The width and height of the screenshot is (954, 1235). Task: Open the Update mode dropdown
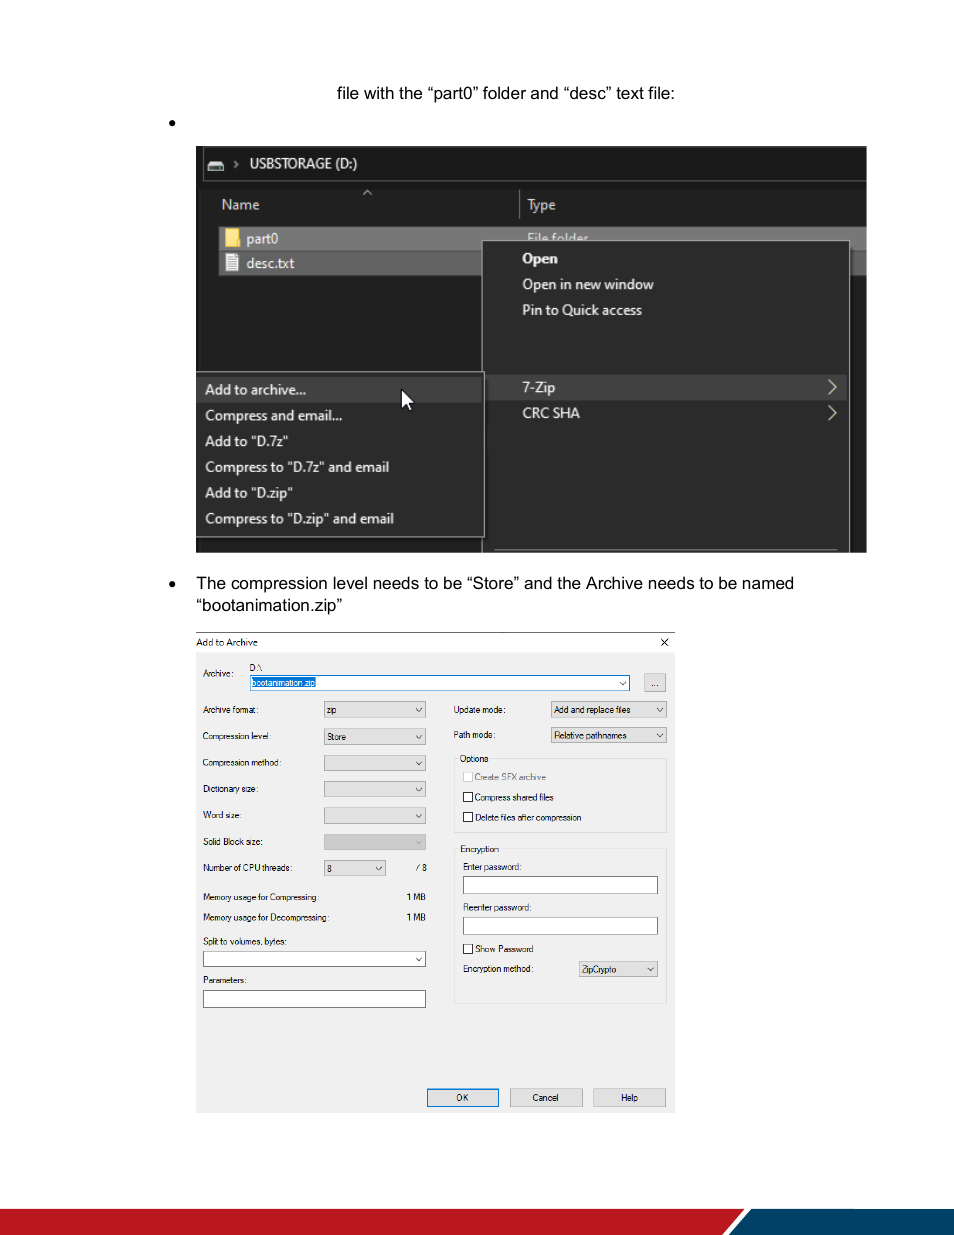tap(608, 710)
